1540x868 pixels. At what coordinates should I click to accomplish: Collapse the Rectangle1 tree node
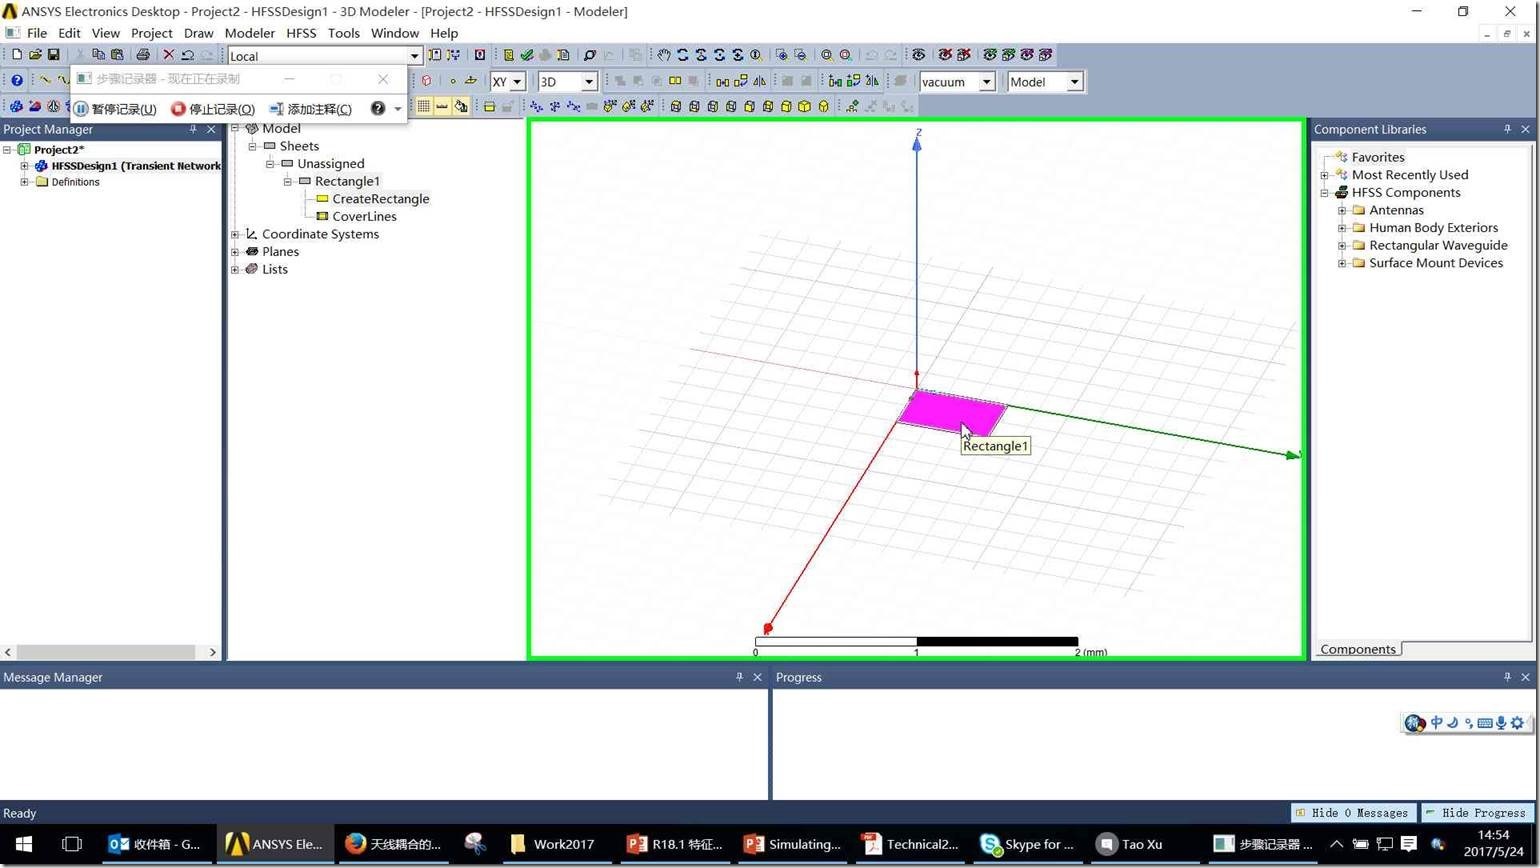pyautogui.click(x=288, y=182)
